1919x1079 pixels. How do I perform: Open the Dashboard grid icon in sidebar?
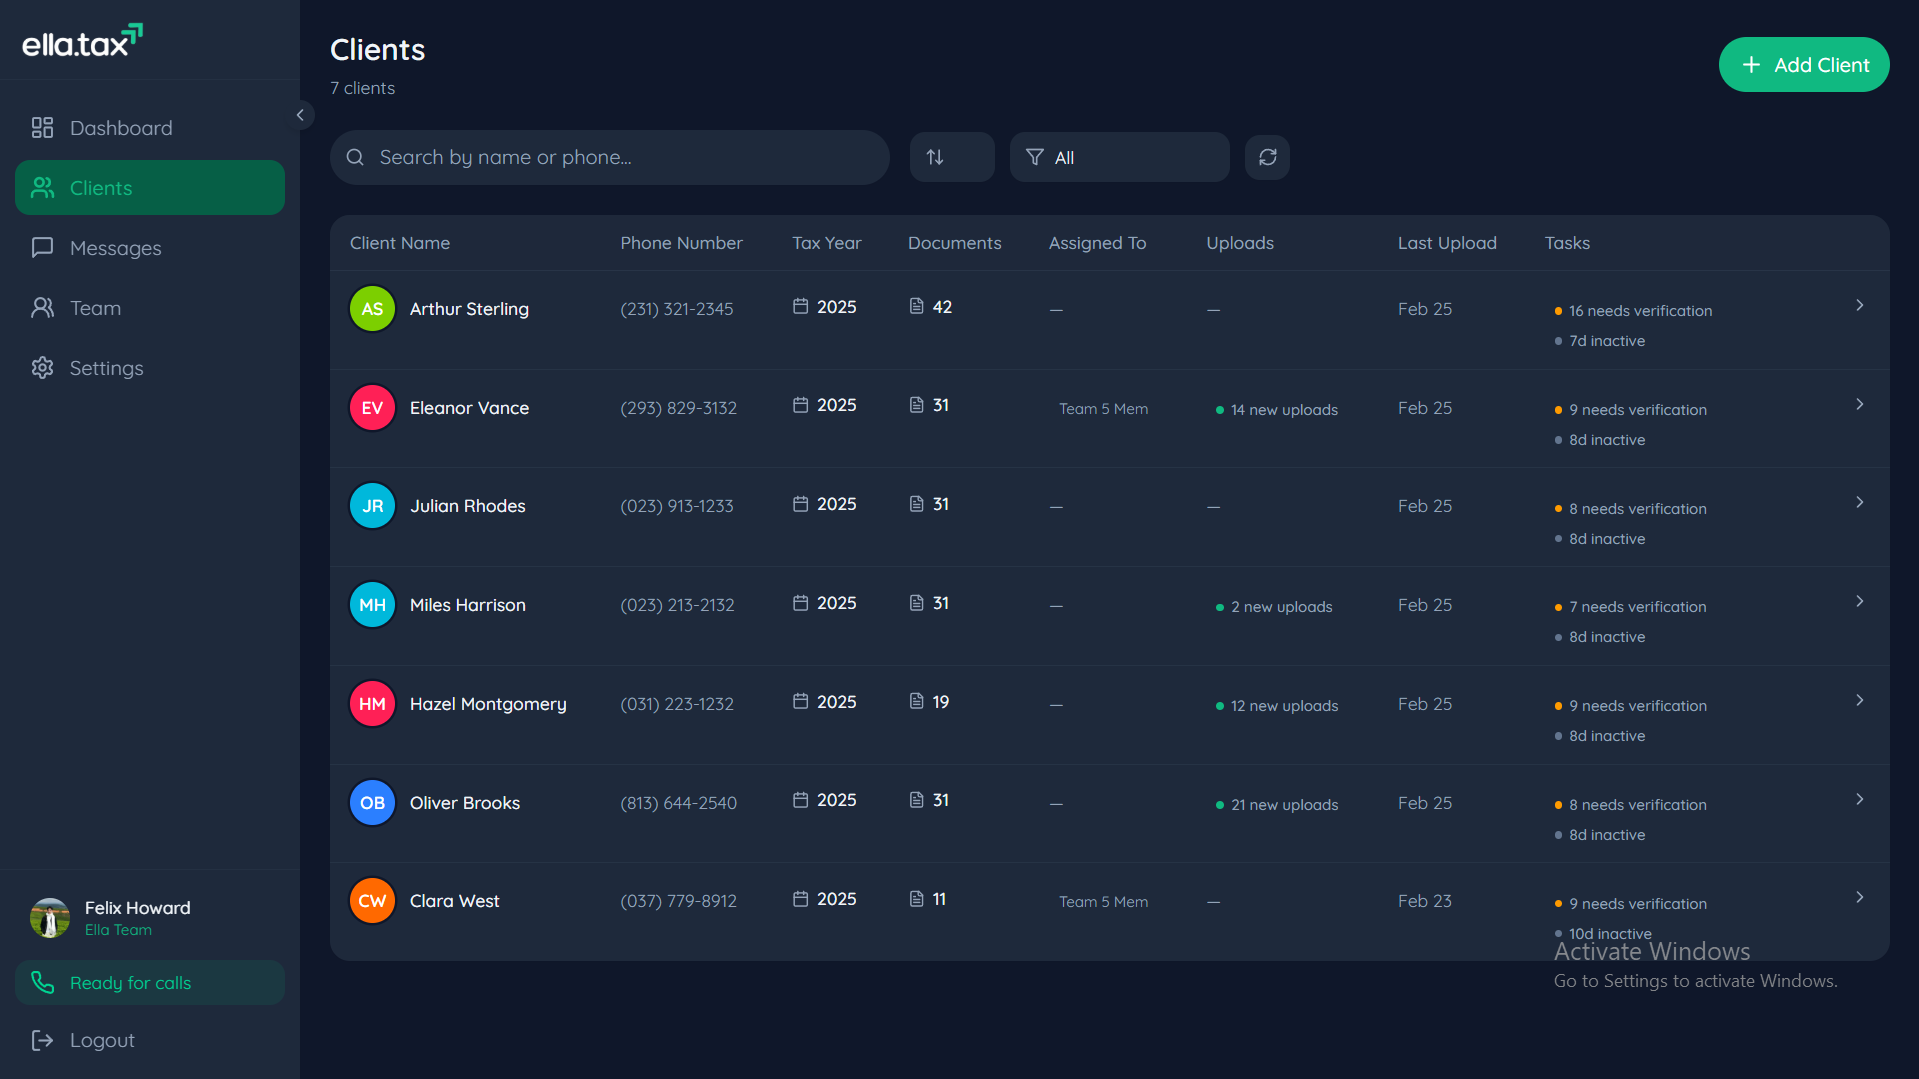(41, 128)
